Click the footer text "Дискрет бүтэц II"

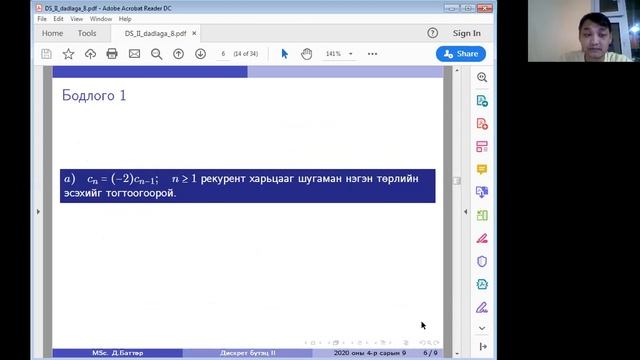[248, 353]
